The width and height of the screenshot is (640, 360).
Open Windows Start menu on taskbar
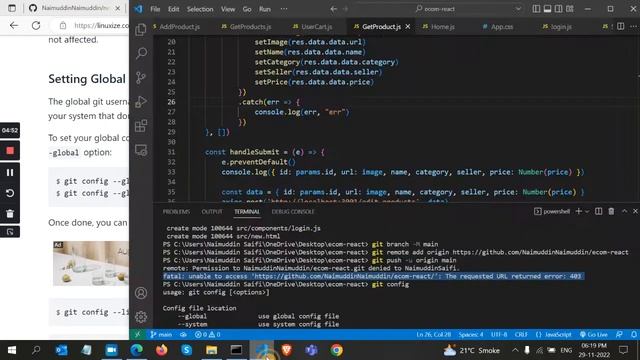11,350
